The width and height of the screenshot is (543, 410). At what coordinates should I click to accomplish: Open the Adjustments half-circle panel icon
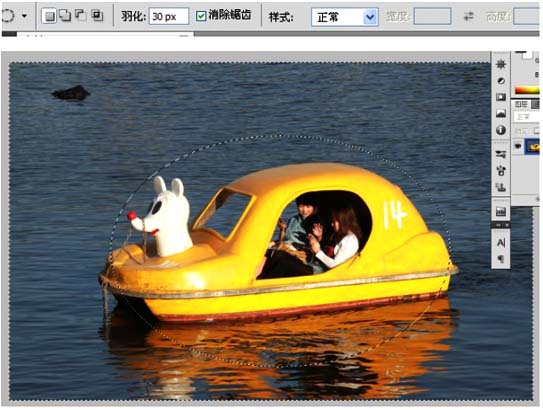click(501, 81)
